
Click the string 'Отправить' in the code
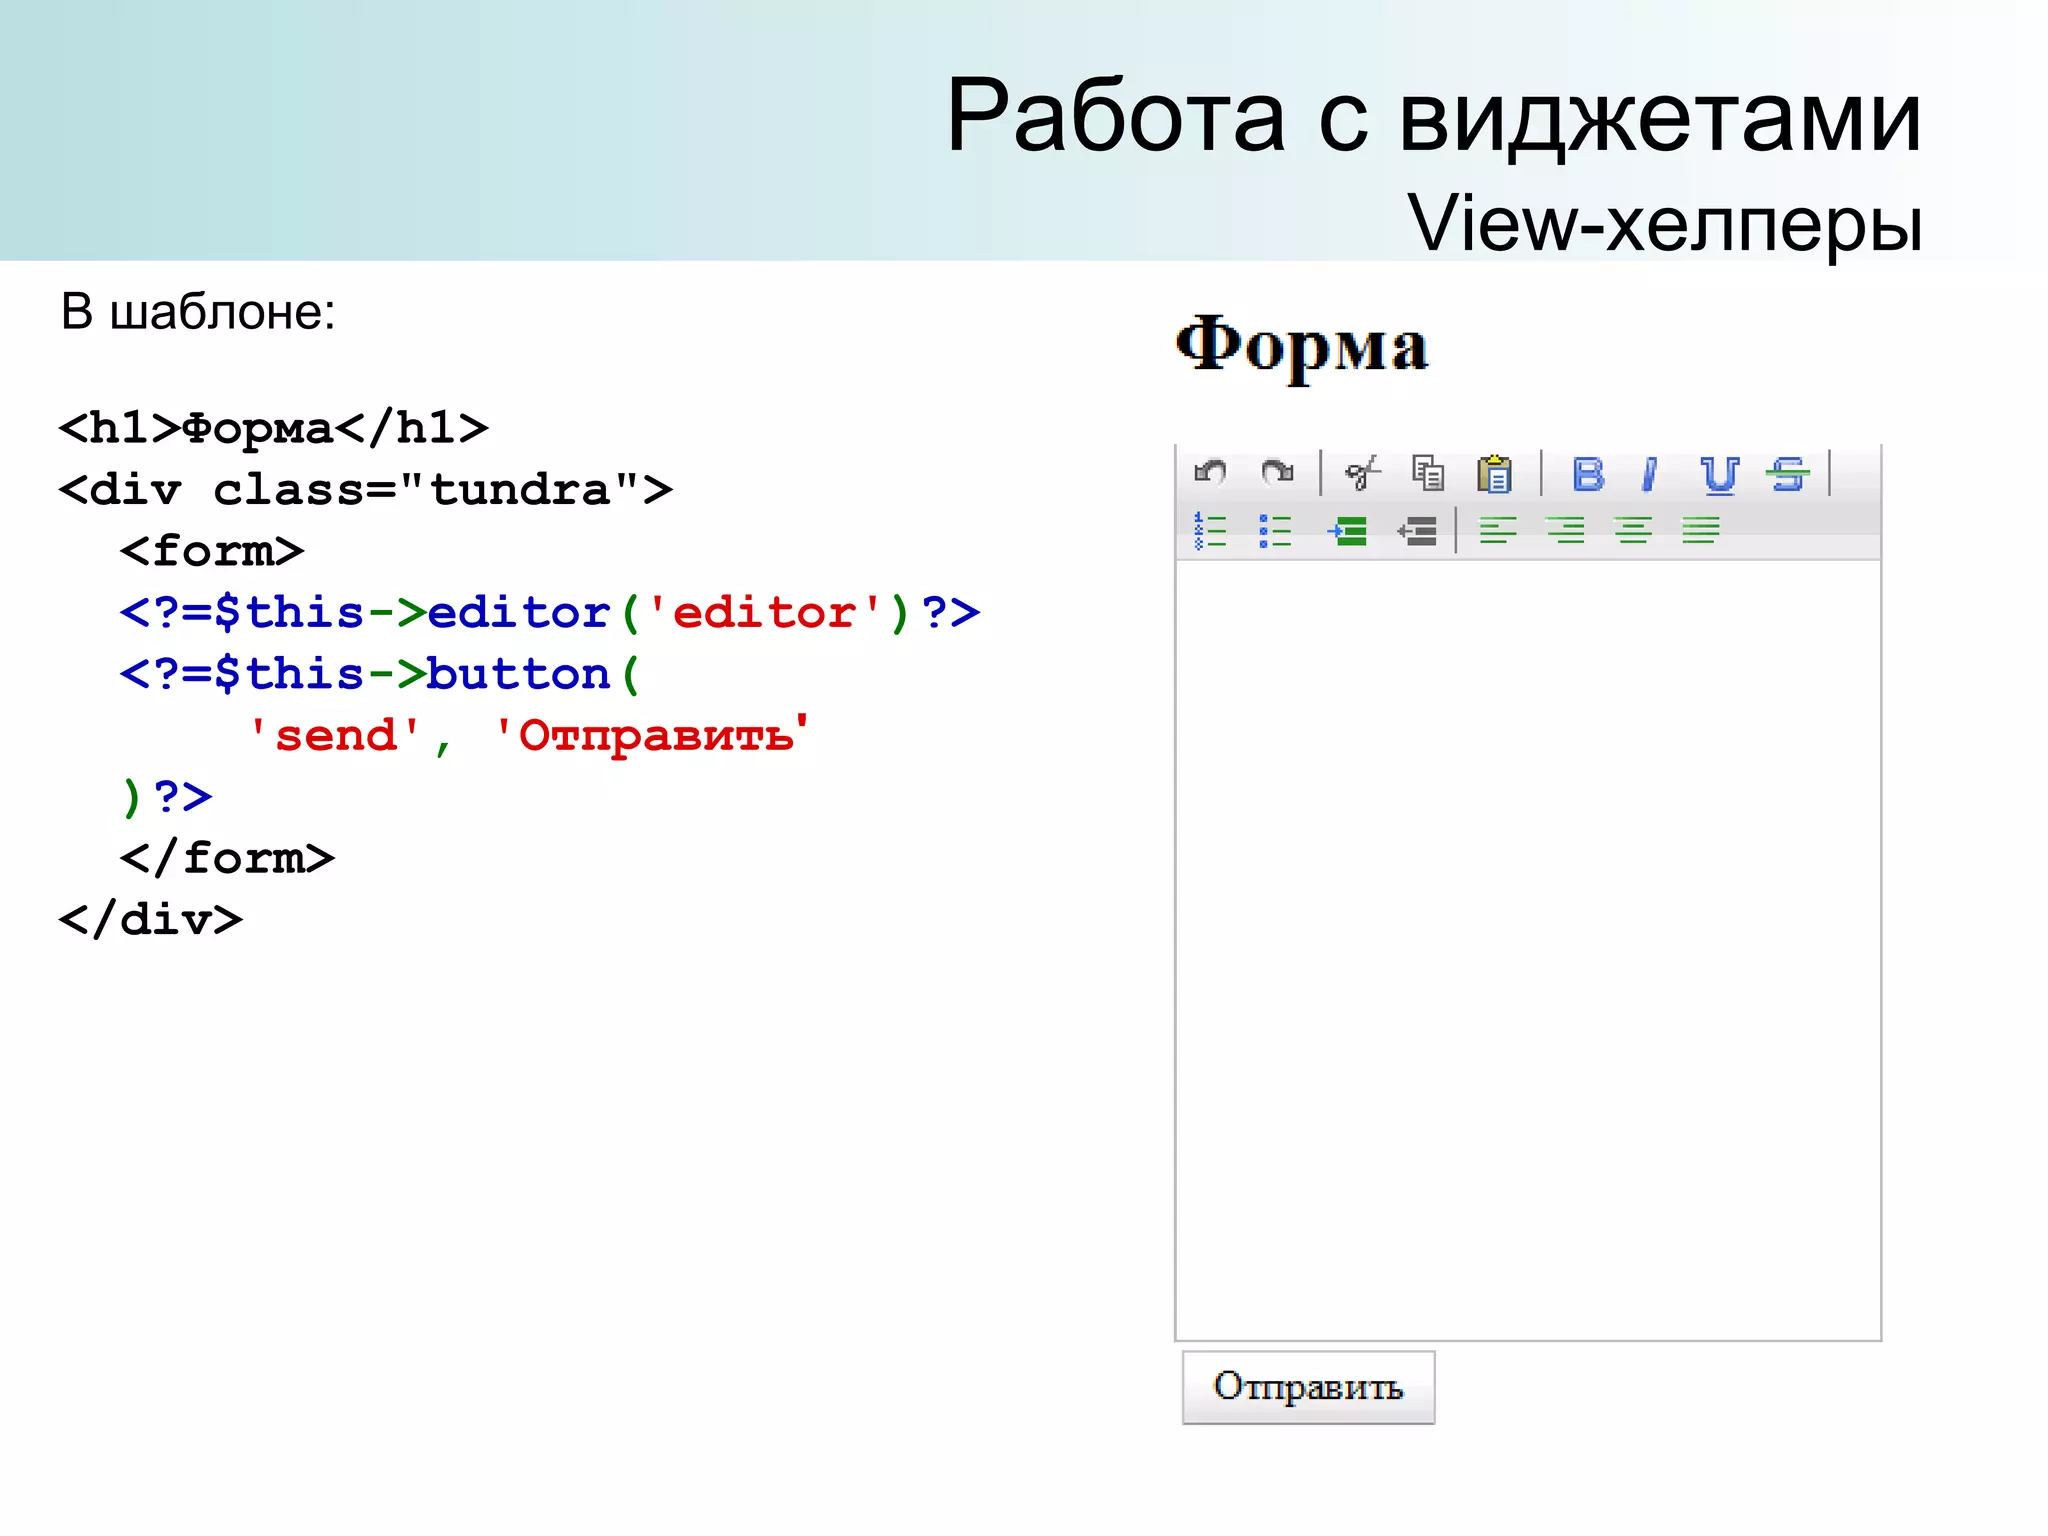pos(651,734)
